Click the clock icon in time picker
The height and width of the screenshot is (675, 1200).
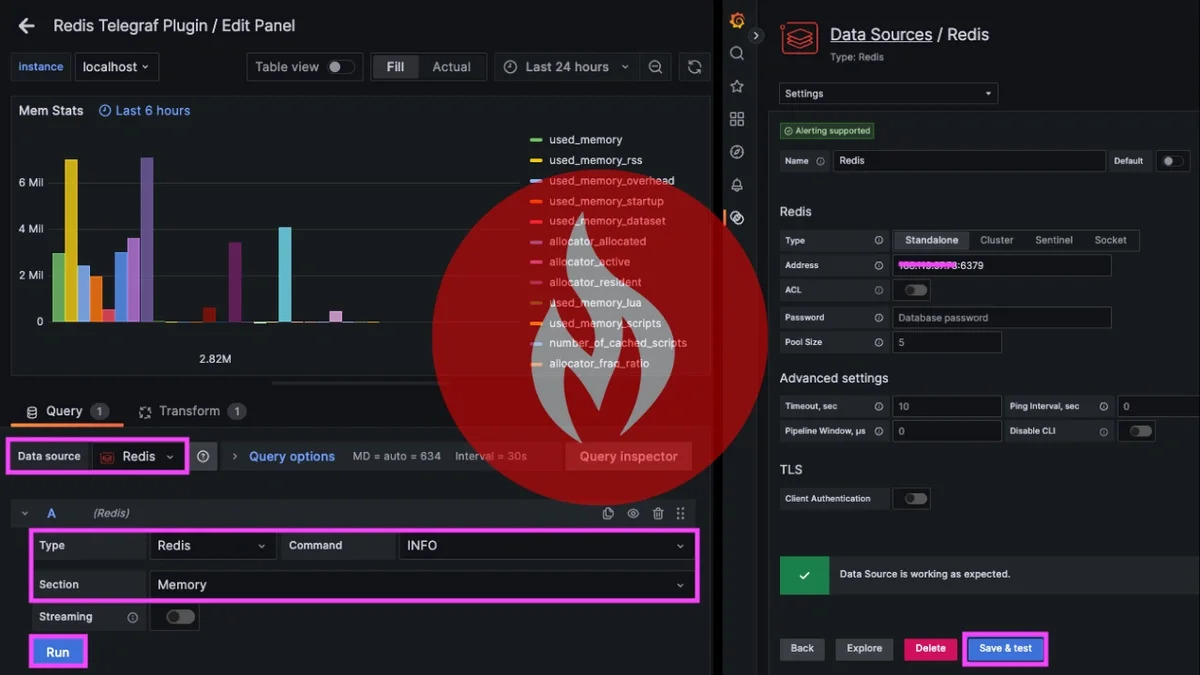510,67
